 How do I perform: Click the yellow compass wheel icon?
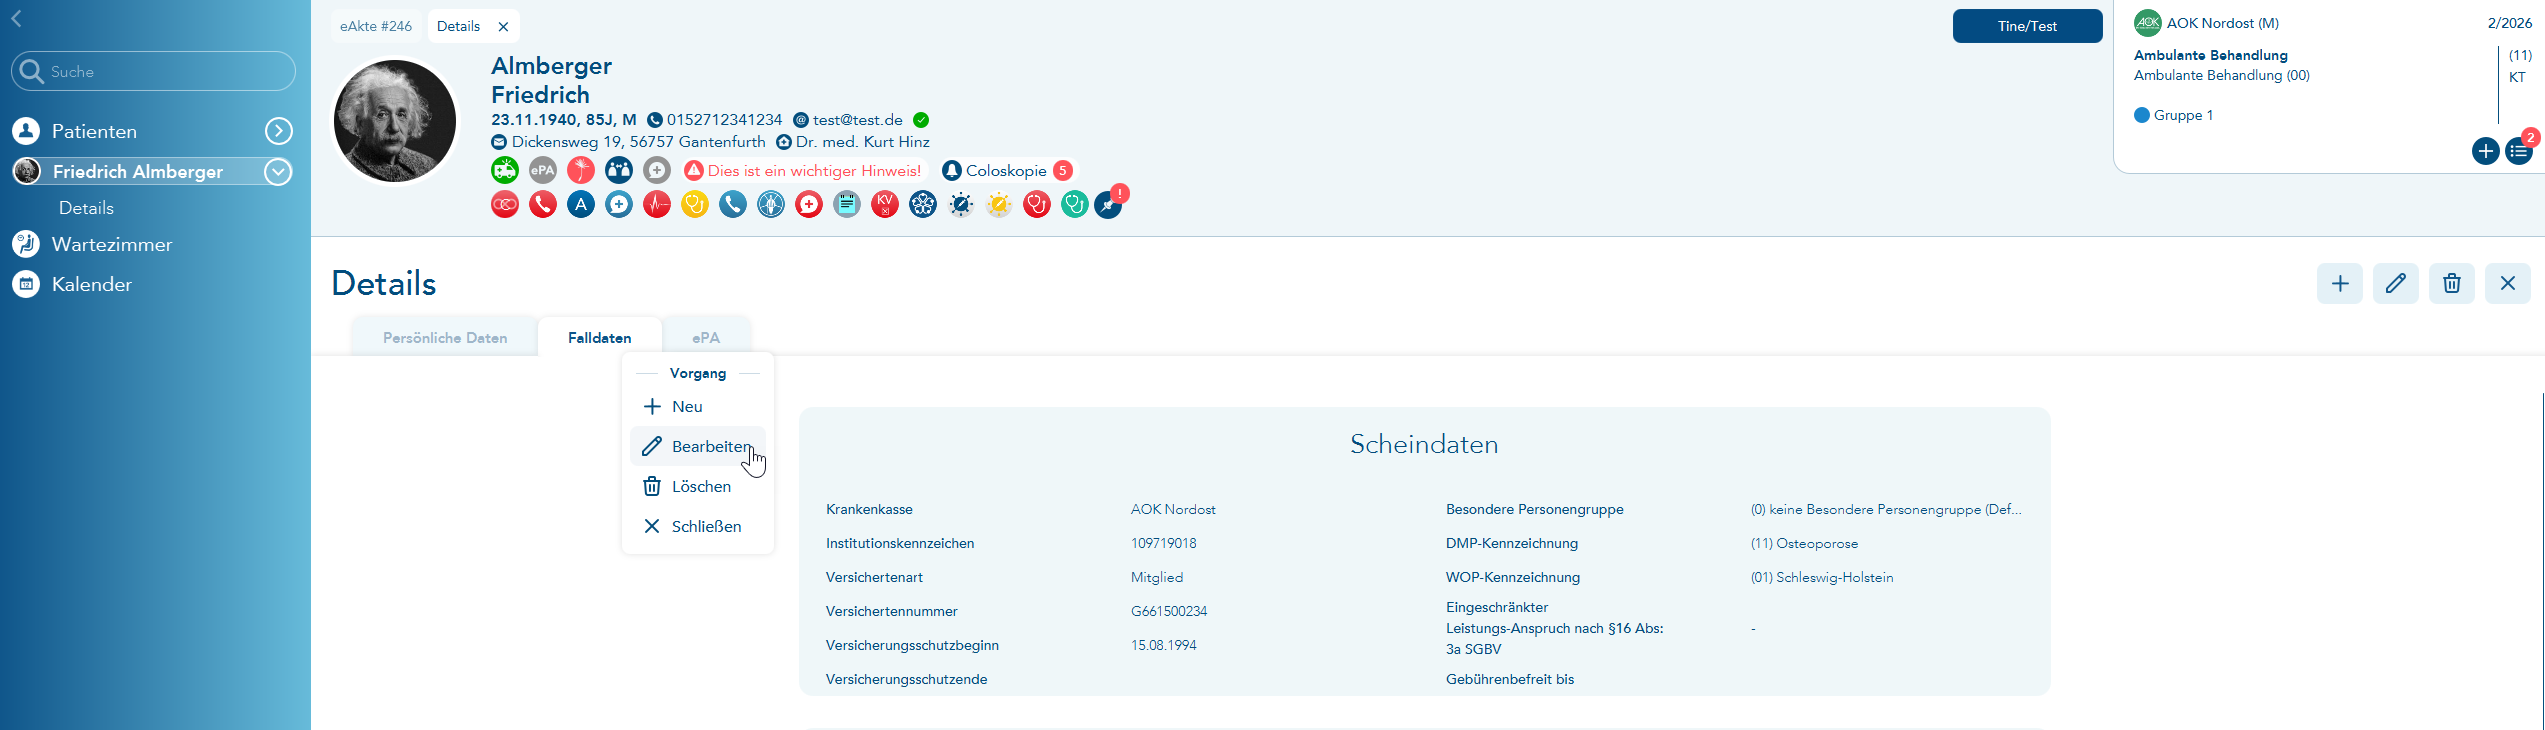point(999,204)
